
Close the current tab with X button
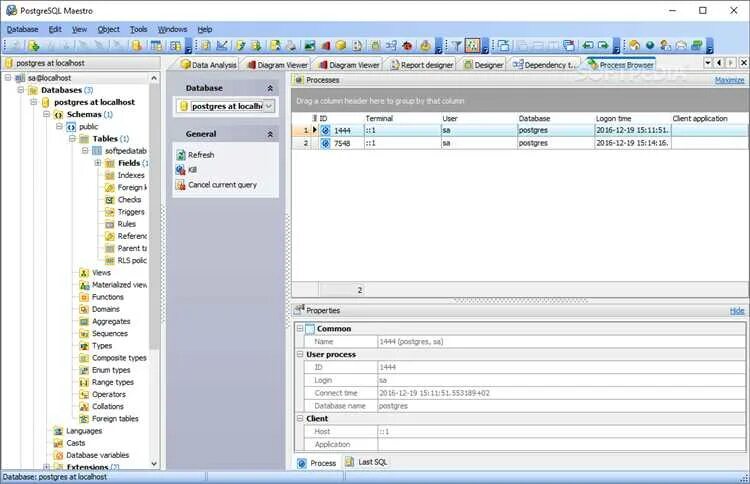744,63
